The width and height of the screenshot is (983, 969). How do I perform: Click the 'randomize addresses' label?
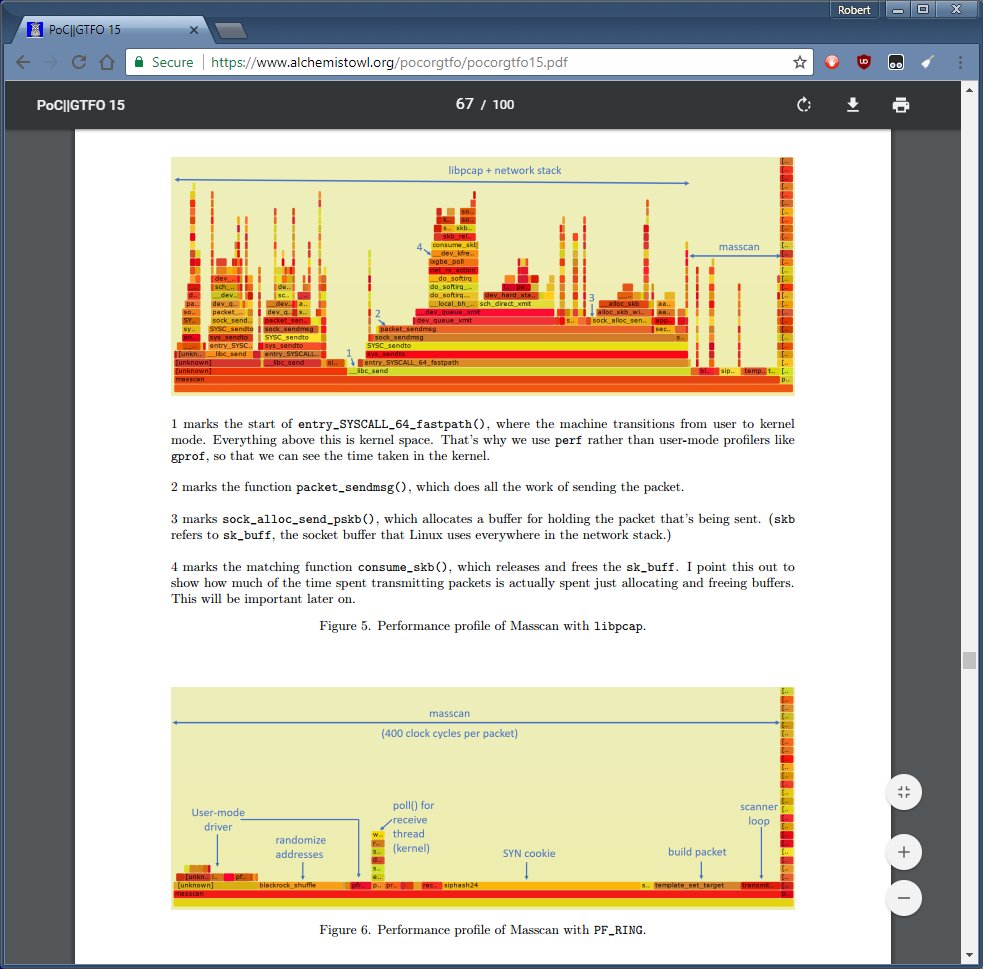(300, 847)
